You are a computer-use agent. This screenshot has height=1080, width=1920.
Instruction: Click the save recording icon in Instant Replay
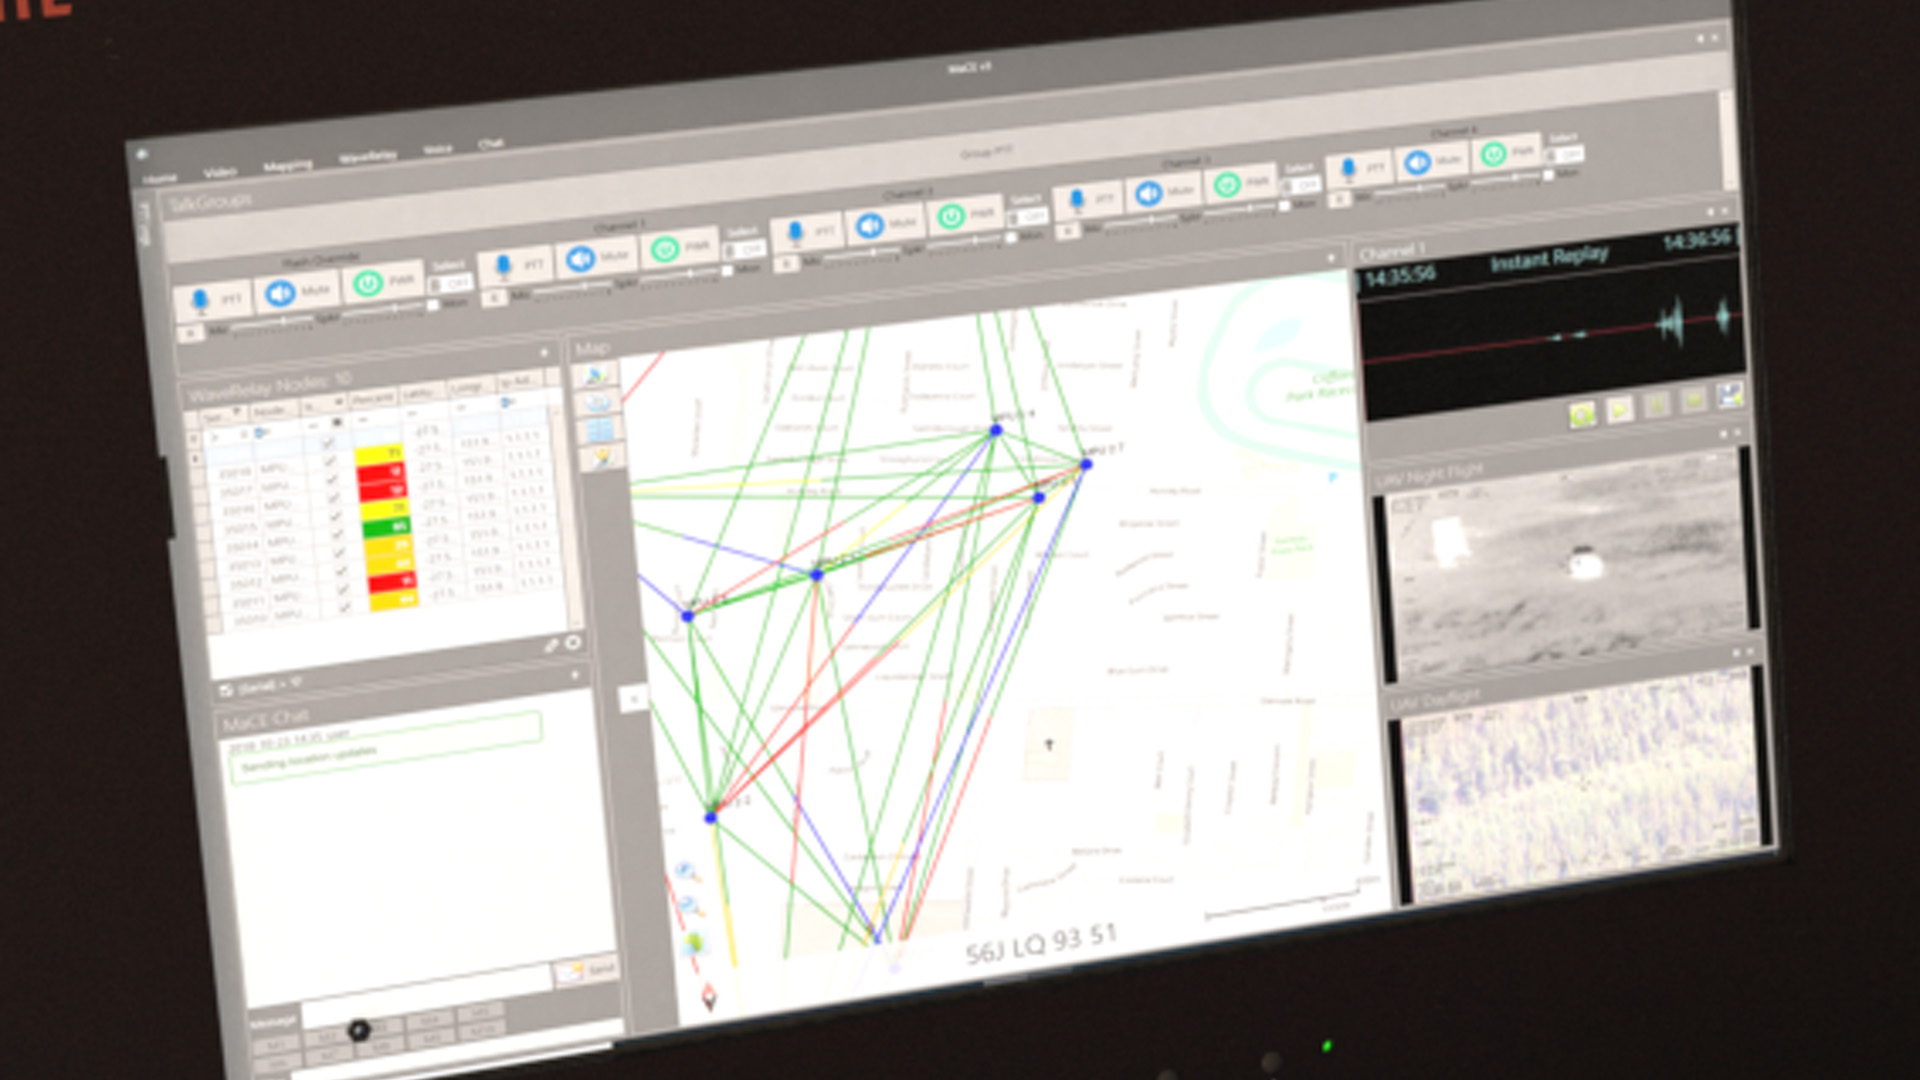[x=1729, y=396]
